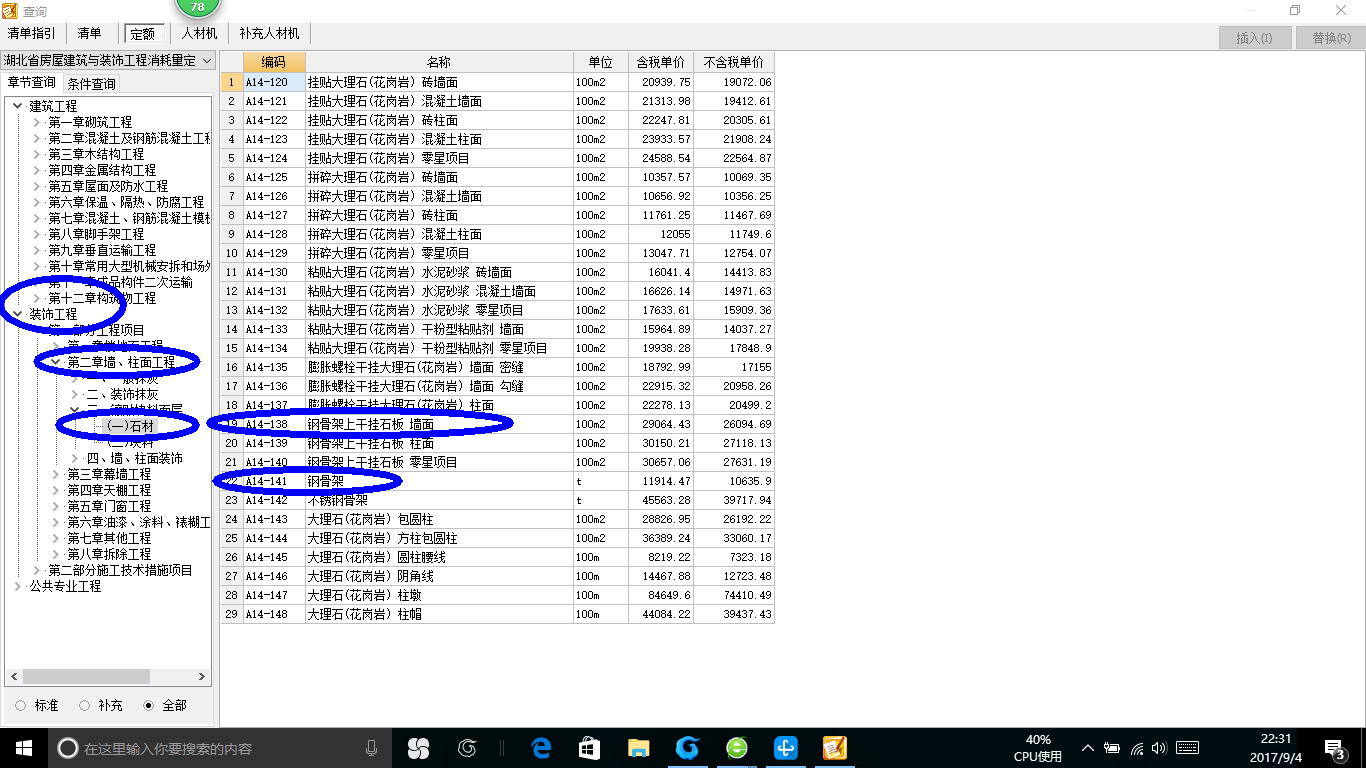Select the 全部 radio button

point(149,705)
